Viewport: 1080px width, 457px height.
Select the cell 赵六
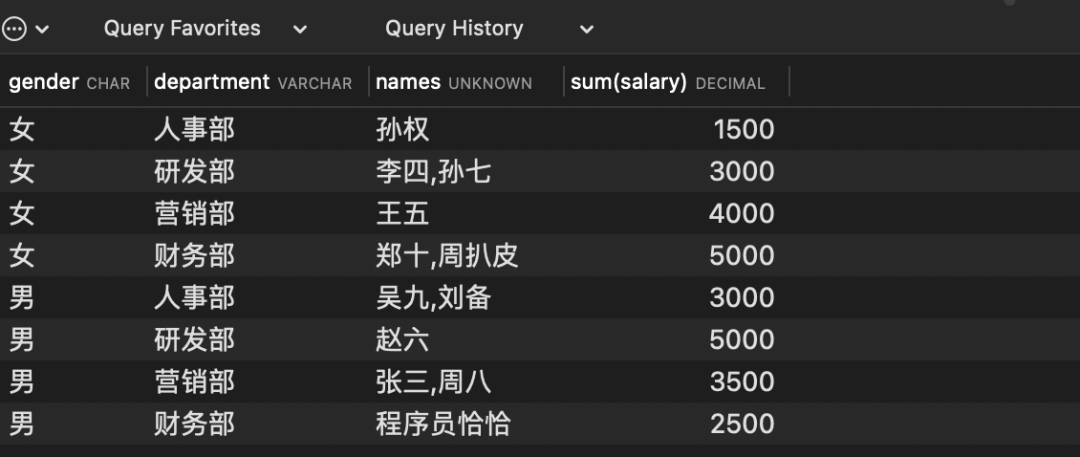click(403, 340)
